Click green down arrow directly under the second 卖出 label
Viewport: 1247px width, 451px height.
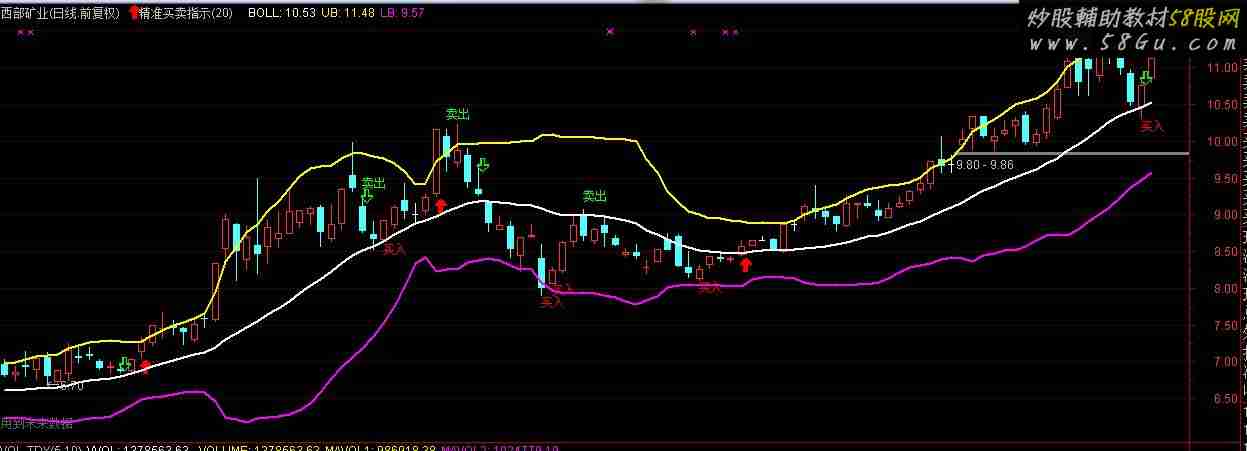coord(366,197)
